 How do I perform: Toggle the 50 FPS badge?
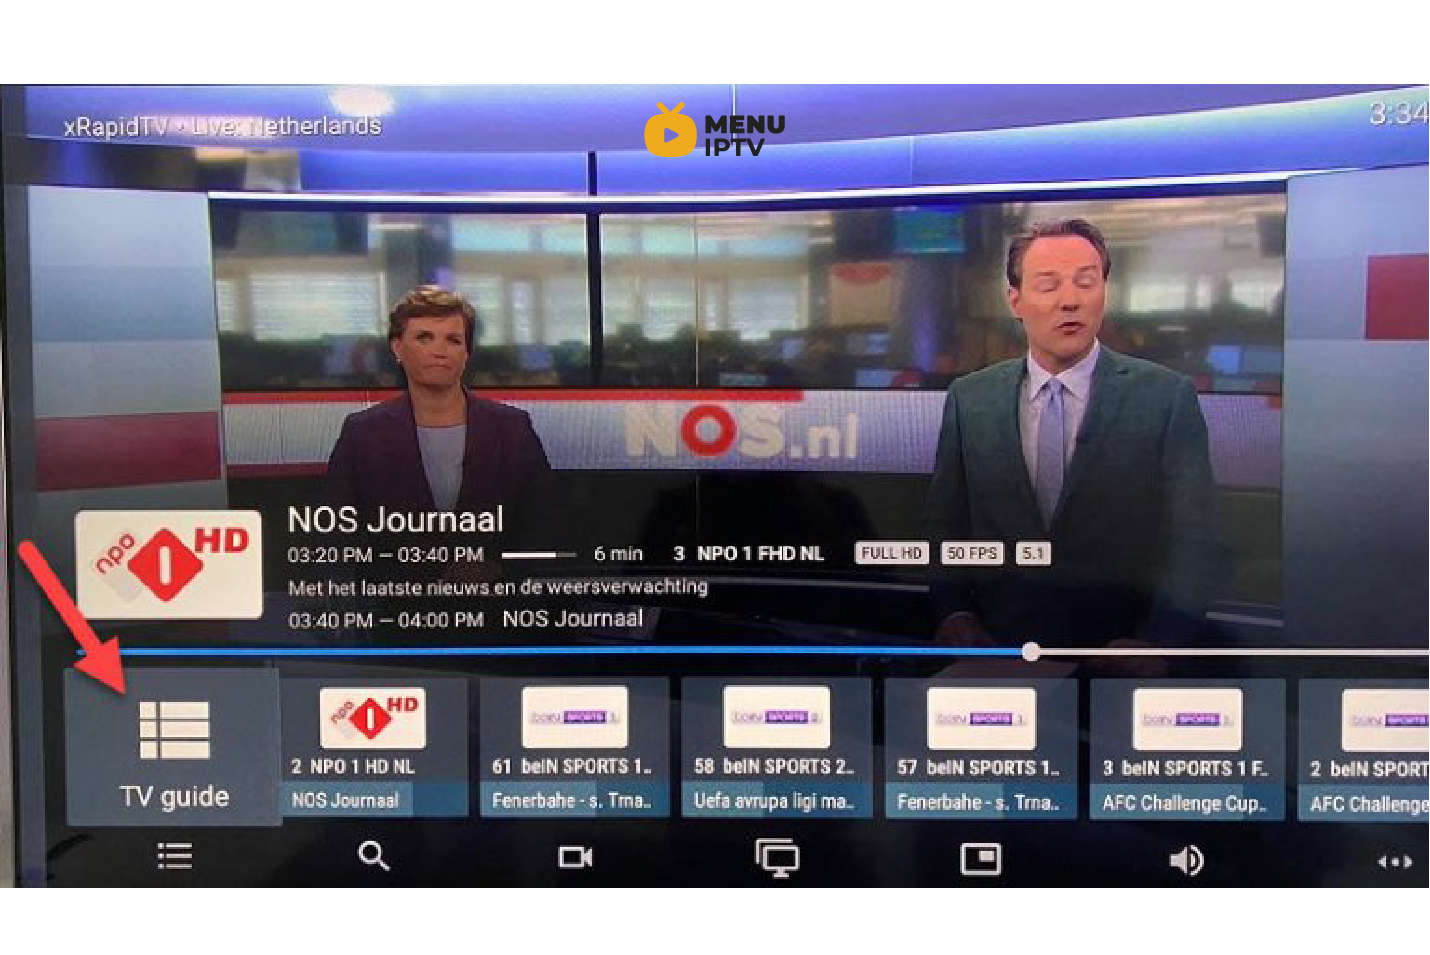tap(971, 553)
